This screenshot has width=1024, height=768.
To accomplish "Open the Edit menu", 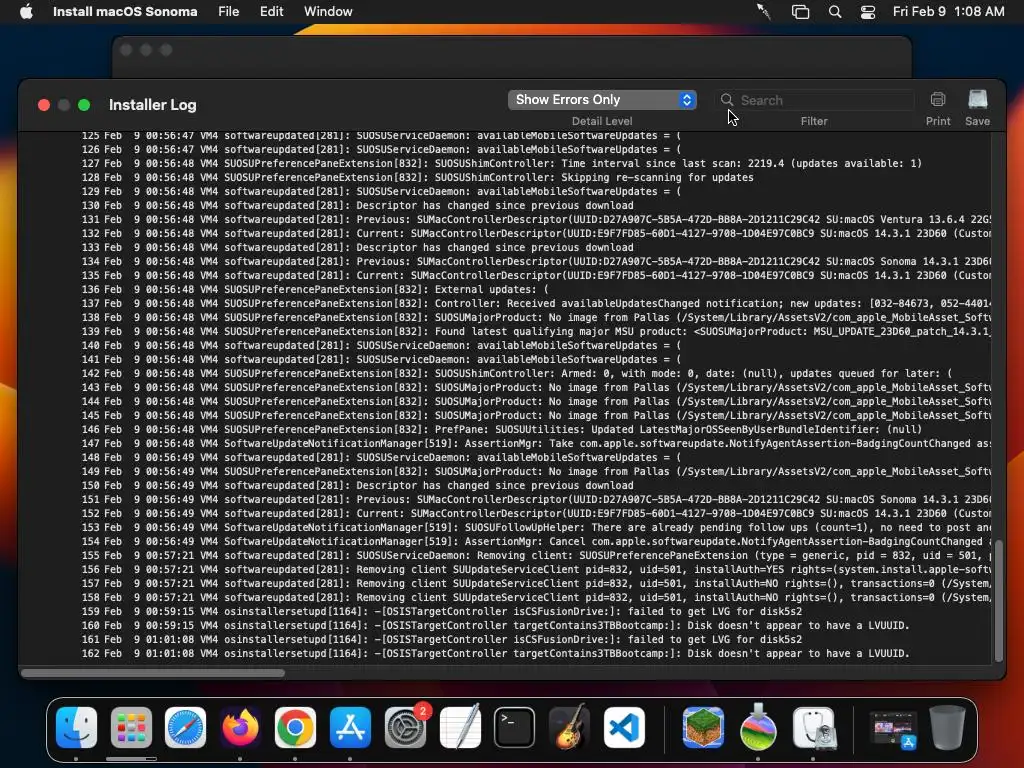I will pyautogui.click(x=272, y=12).
